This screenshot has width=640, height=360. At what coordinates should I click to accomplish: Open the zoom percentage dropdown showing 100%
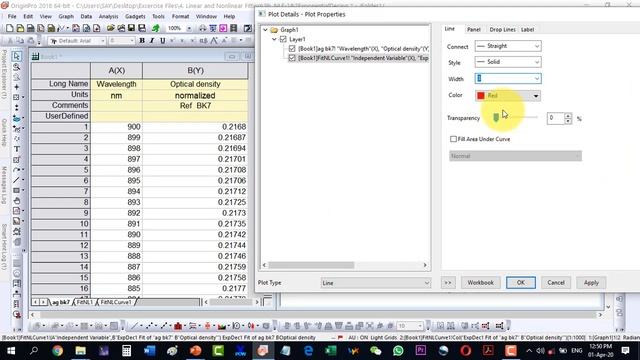[189, 28]
